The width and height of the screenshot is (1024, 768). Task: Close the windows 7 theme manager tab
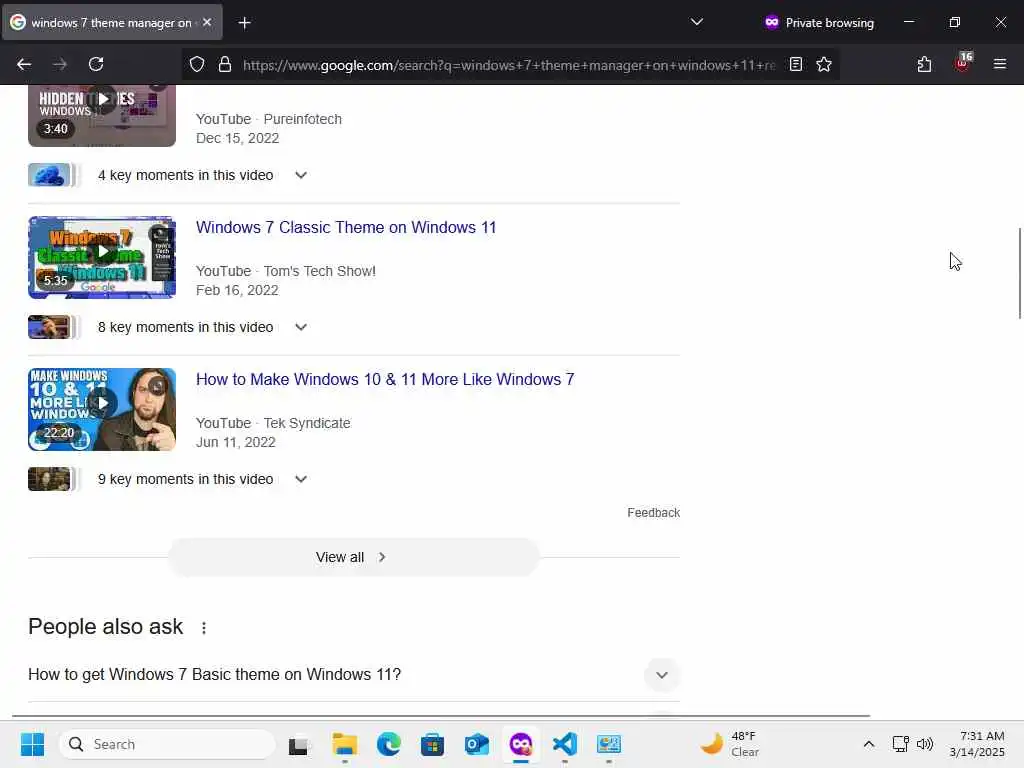pyautogui.click(x=207, y=22)
